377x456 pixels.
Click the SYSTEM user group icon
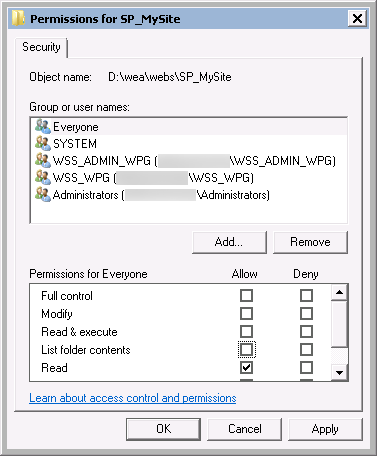click(43, 143)
